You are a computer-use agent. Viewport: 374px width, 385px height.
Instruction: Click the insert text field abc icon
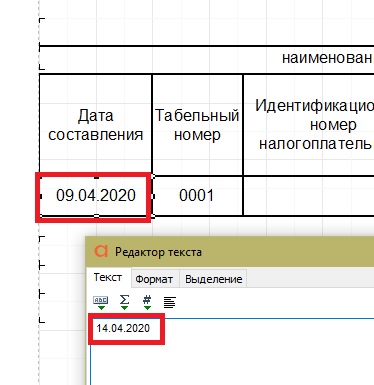[x=101, y=302]
